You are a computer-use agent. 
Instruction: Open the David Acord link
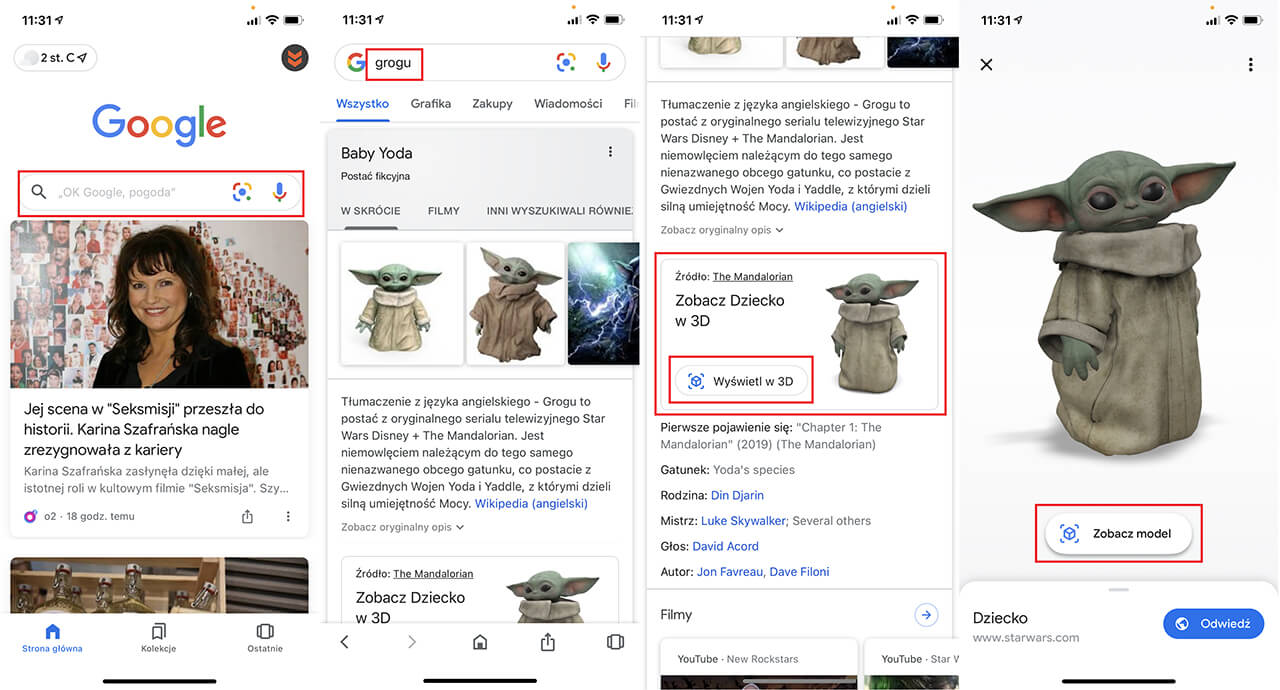(x=726, y=546)
